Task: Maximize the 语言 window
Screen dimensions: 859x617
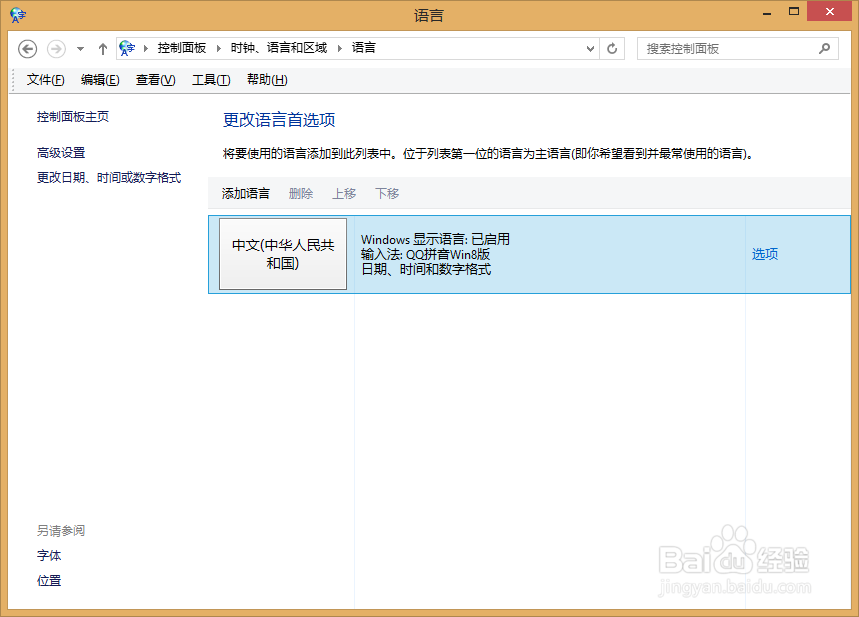Action: pyautogui.click(x=794, y=12)
